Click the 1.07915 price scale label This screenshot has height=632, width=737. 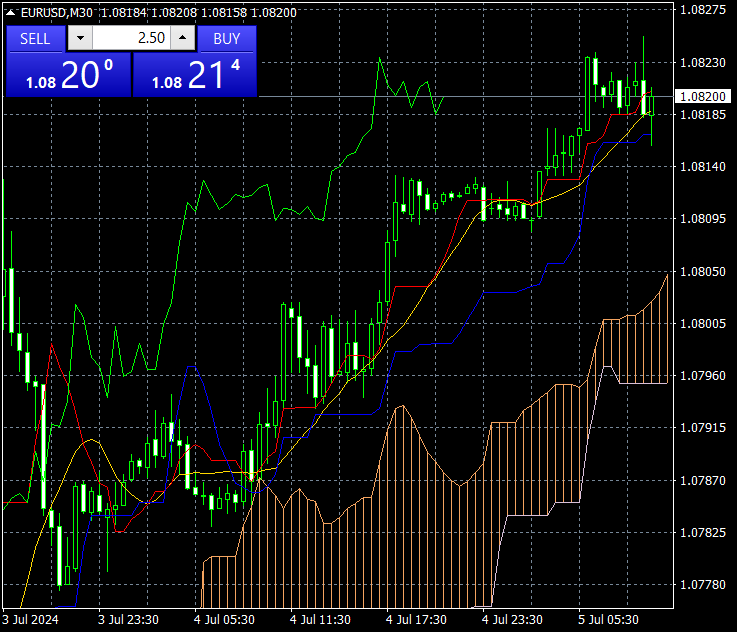tap(703, 428)
